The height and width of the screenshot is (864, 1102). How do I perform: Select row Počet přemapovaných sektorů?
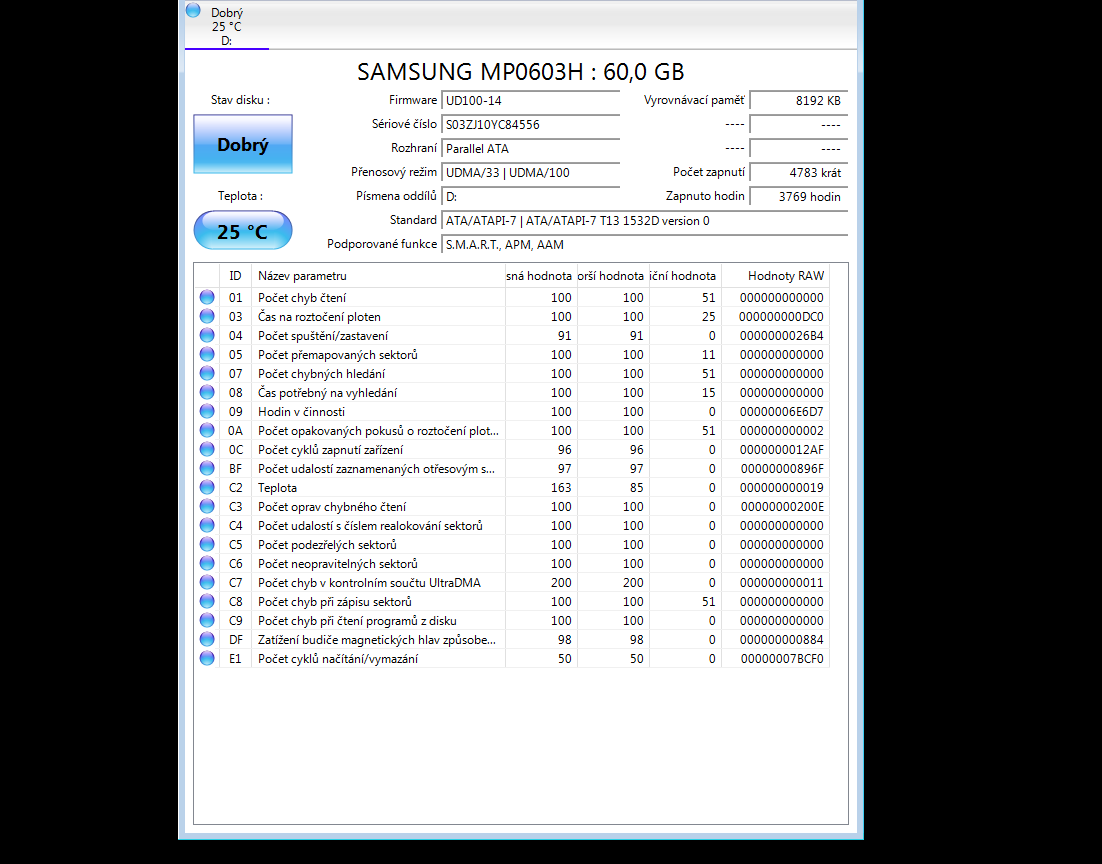[512, 354]
